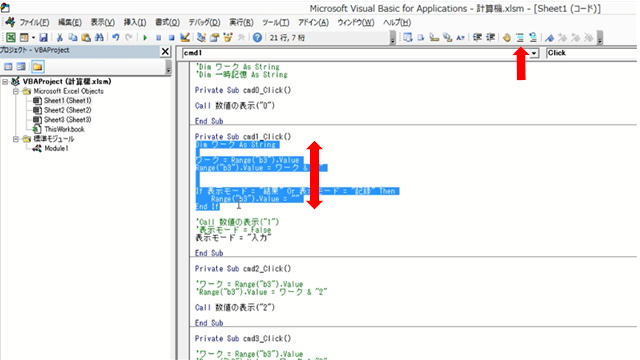Click the Click procedure combo box
This screenshot has height=360, width=640.
(592, 53)
